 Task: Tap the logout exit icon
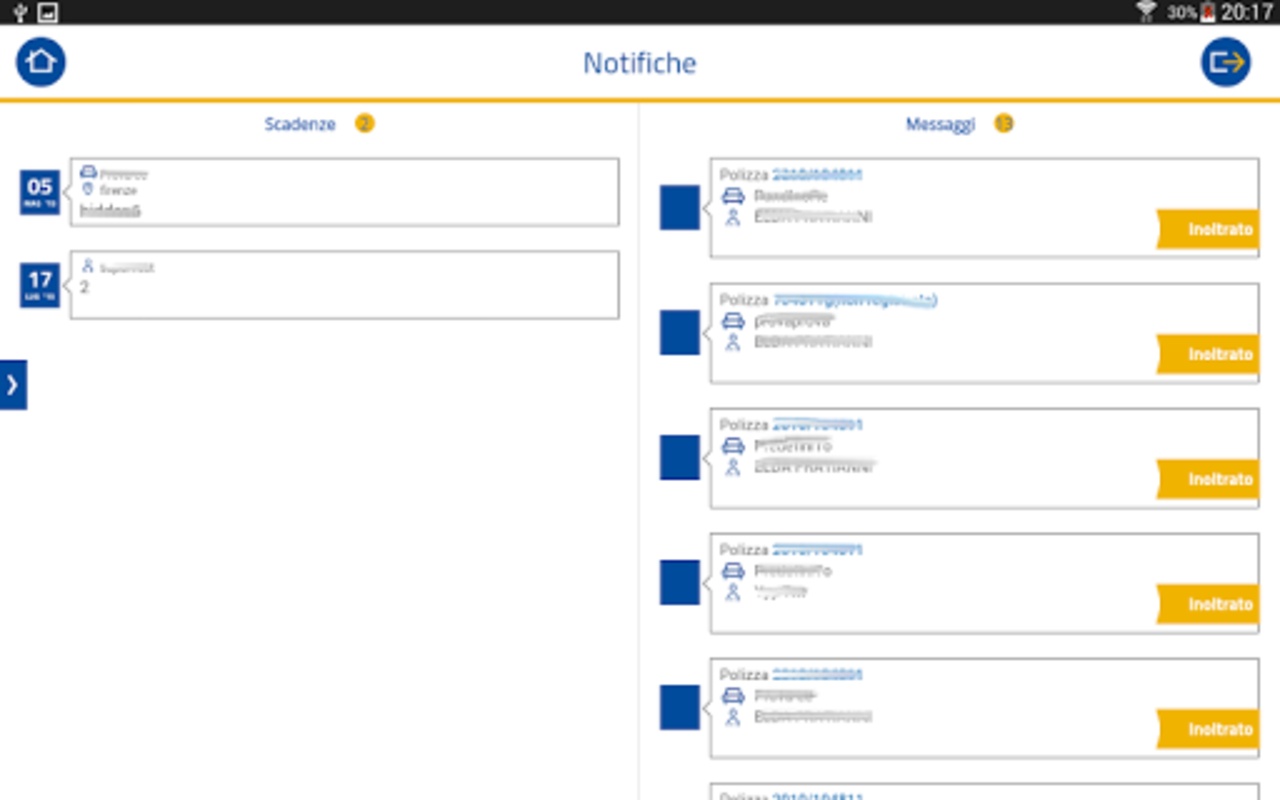tap(1225, 62)
